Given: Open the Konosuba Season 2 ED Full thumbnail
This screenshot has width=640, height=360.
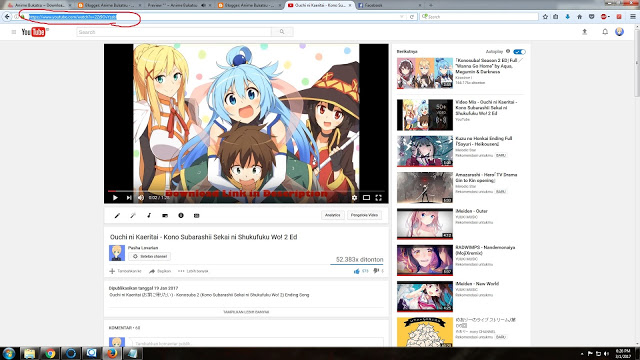Looking at the screenshot, I should pyautogui.click(x=425, y=73).
